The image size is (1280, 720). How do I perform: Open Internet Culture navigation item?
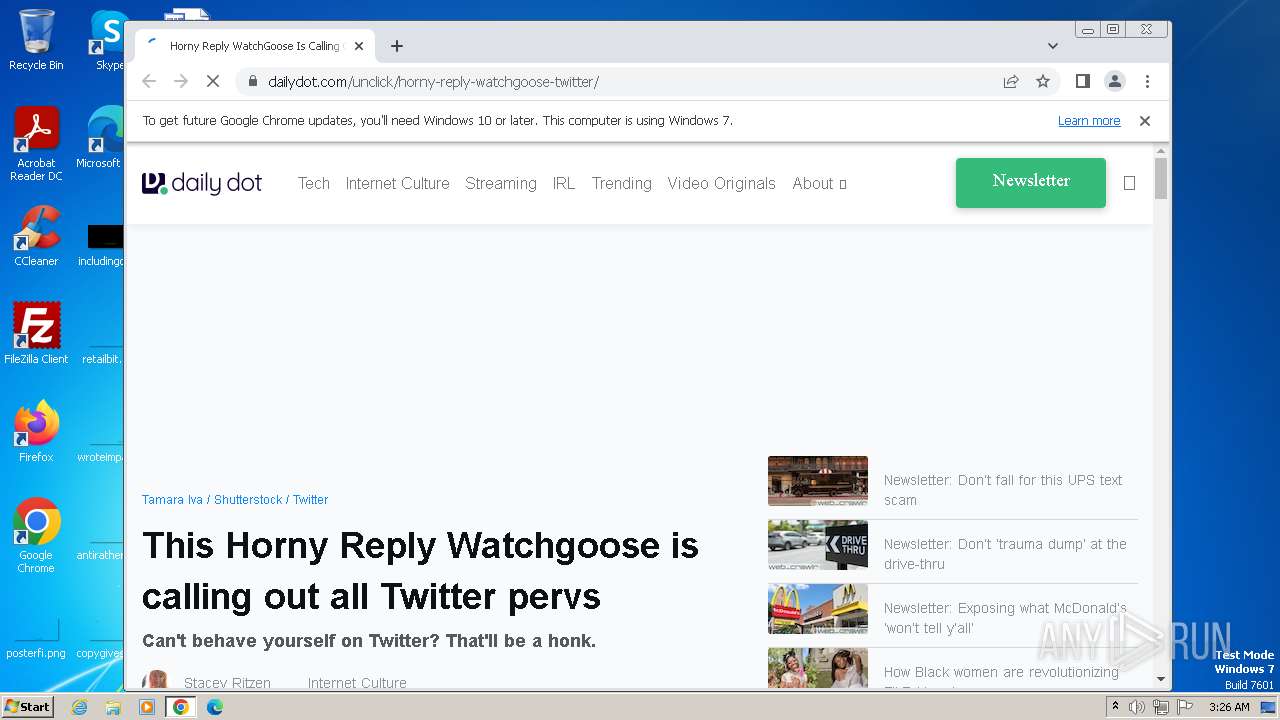(x=398, y=183)
